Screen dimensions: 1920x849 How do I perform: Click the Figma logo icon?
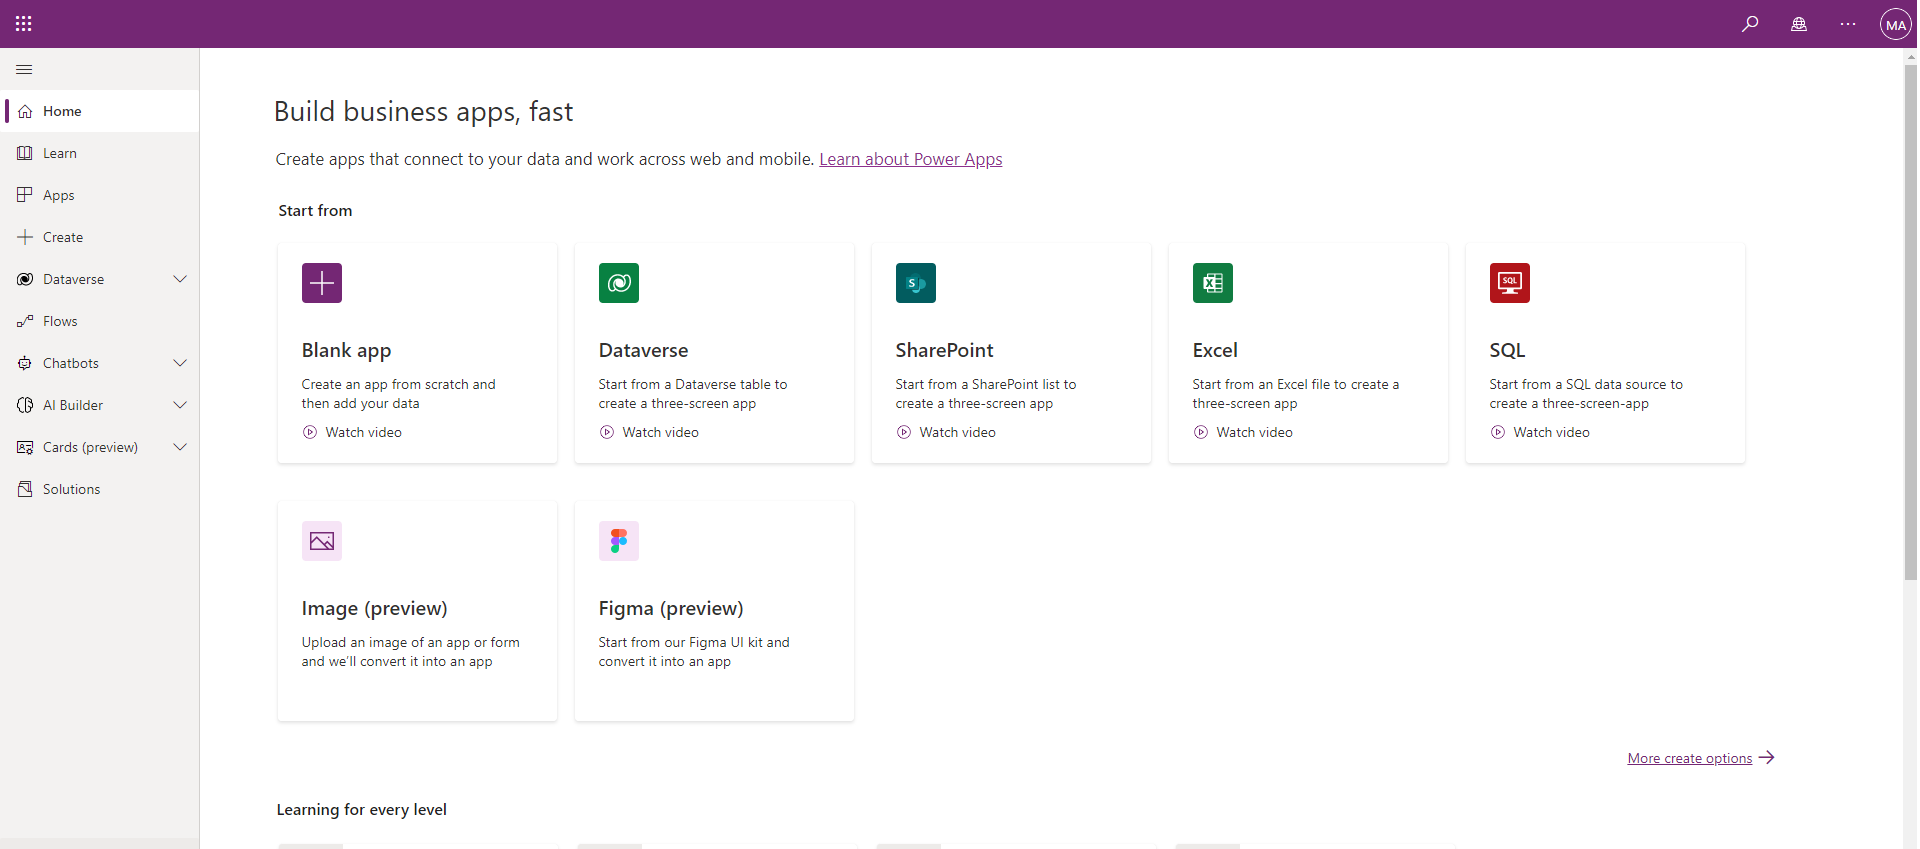(x=618, y=541)
